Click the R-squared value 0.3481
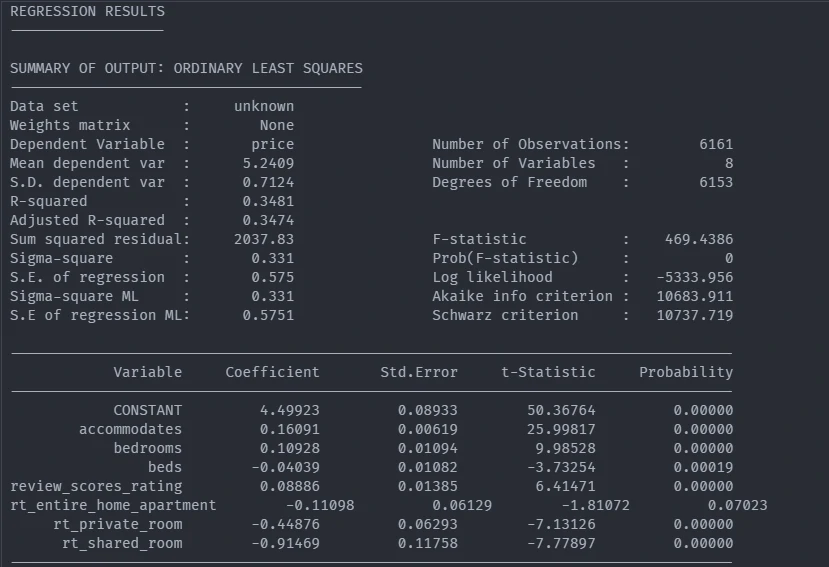The height and width of the screenshot is (567, 829). [x=268, y=202]
